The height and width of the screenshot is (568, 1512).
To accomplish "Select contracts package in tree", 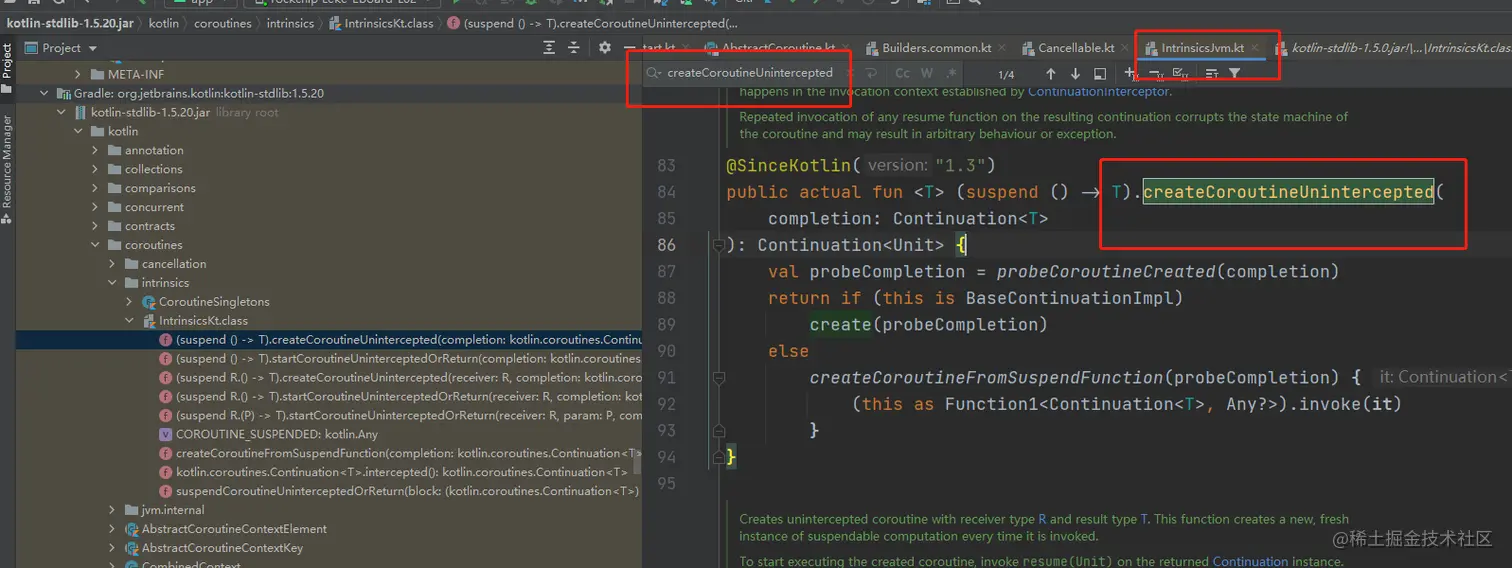I will [x=141, y=226].
